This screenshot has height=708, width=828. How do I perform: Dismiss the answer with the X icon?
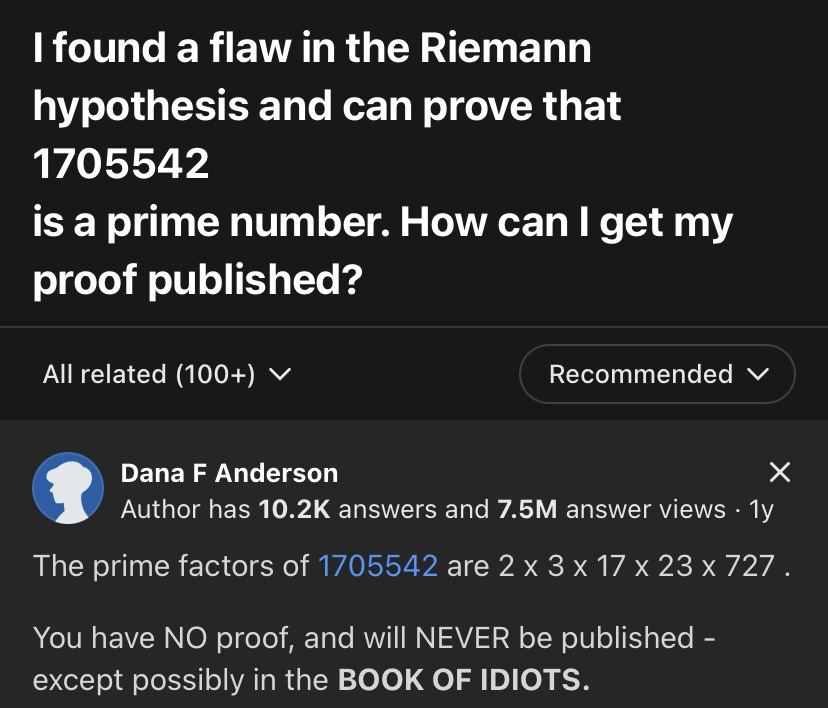[779, 472]
